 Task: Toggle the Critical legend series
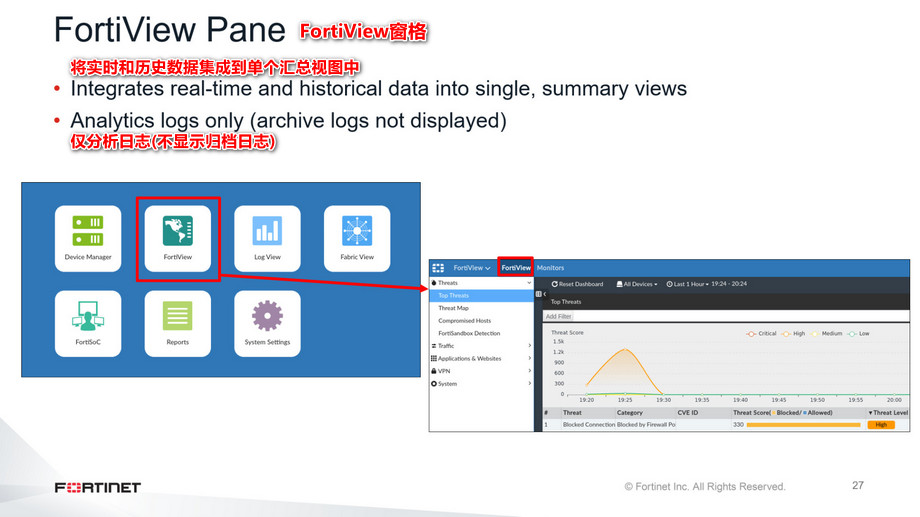(762, 333)
